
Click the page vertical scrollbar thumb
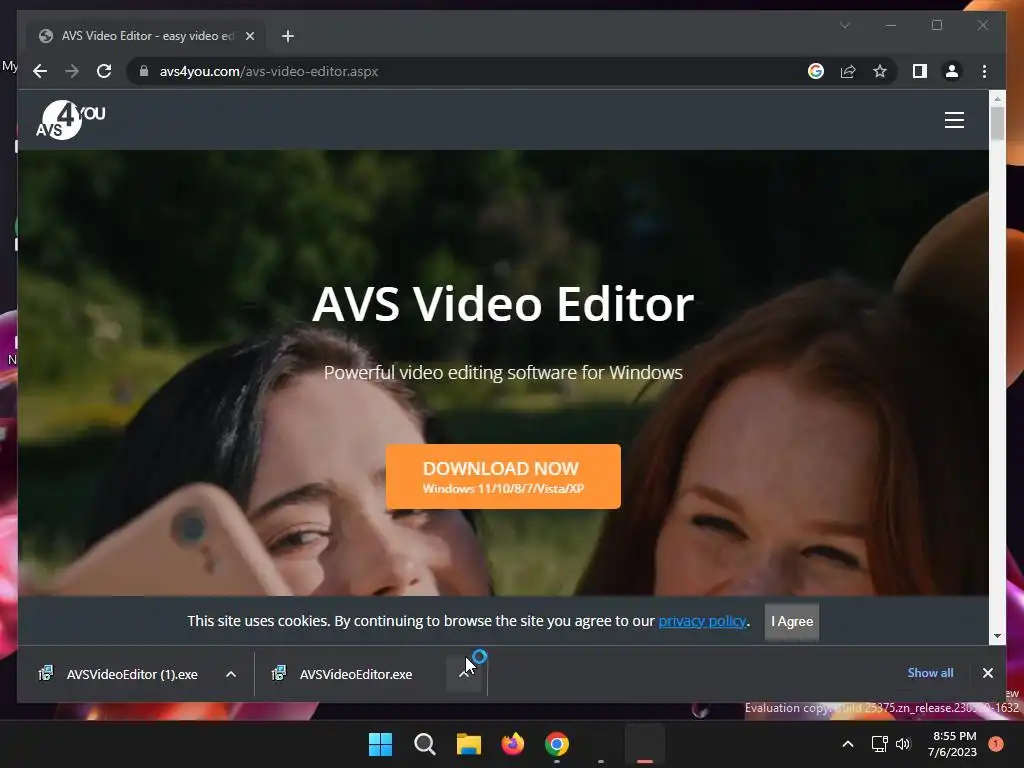click(x=997, y=123)
